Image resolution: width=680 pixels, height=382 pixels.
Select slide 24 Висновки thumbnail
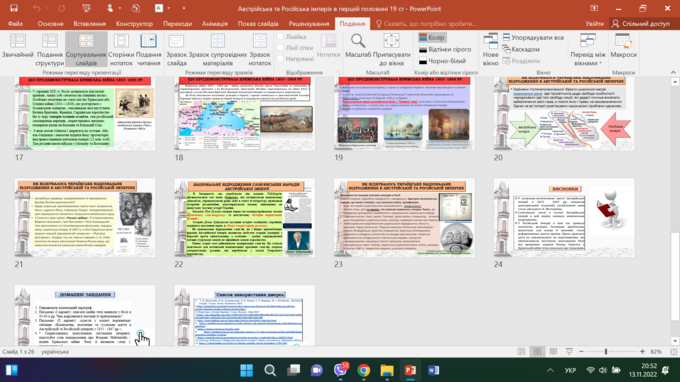[564, 218]
